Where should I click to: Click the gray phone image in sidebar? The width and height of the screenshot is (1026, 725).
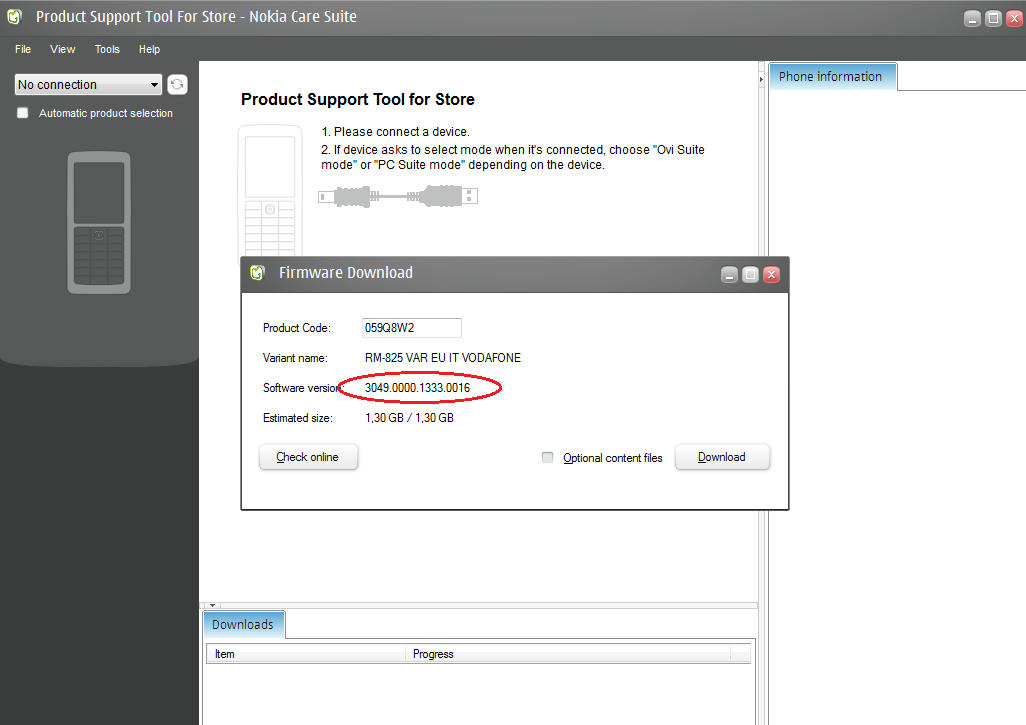[99, 222]
